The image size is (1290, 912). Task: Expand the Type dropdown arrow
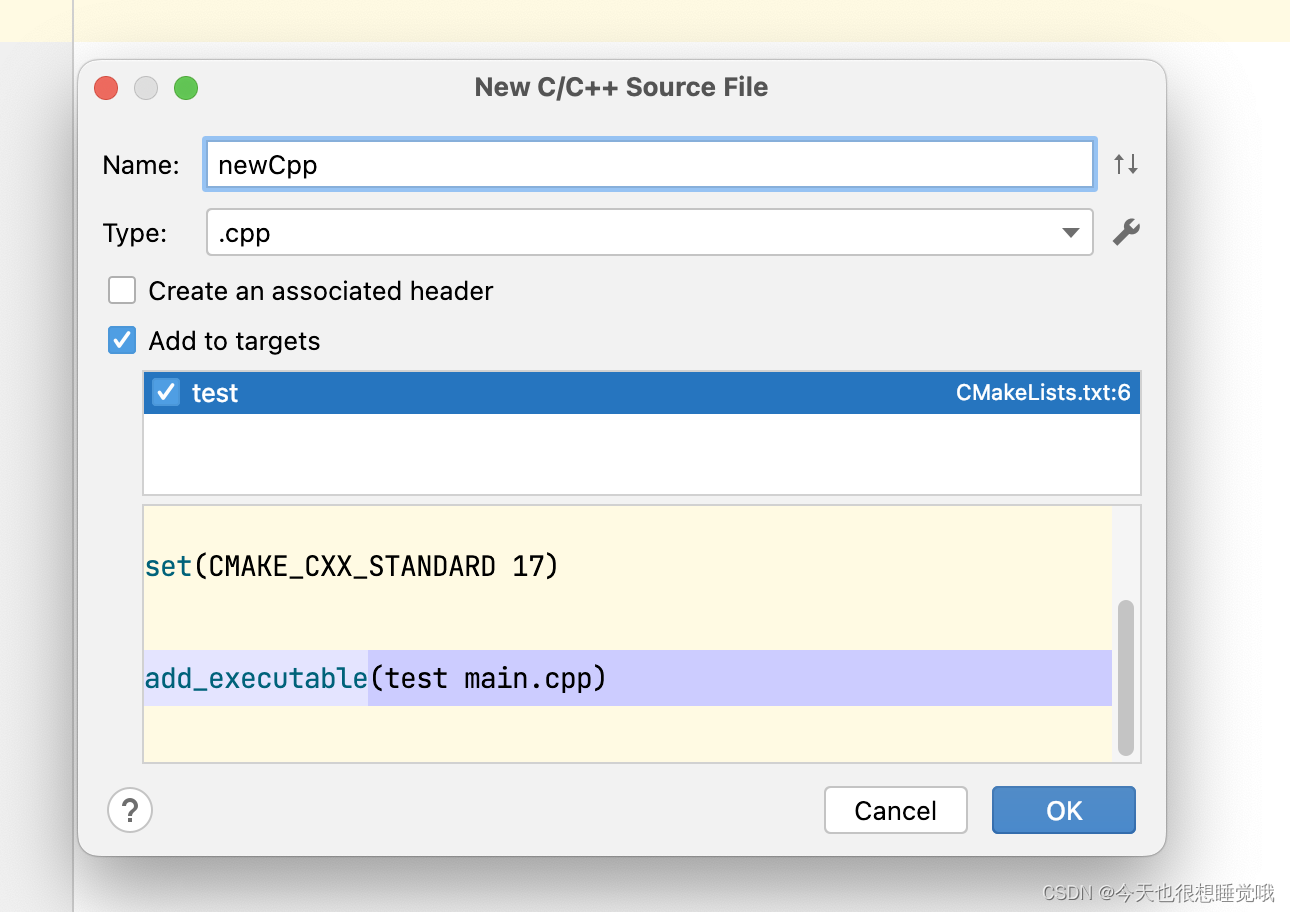(1070, 233)
